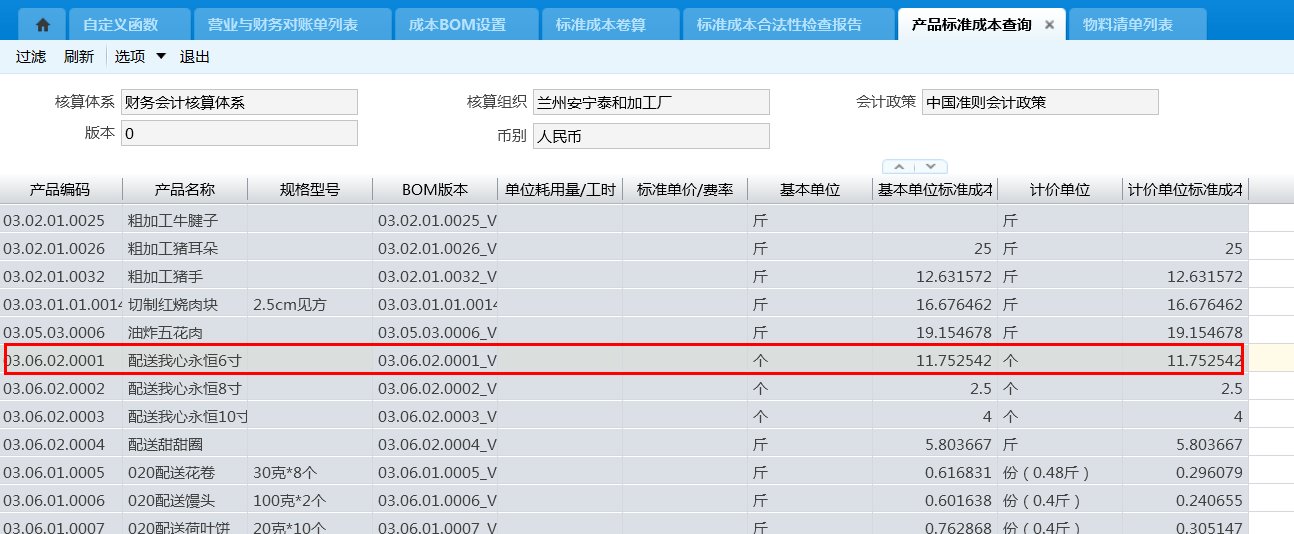Click code 03.06.01.0006
1294x534 pixels.
[54, 500]
